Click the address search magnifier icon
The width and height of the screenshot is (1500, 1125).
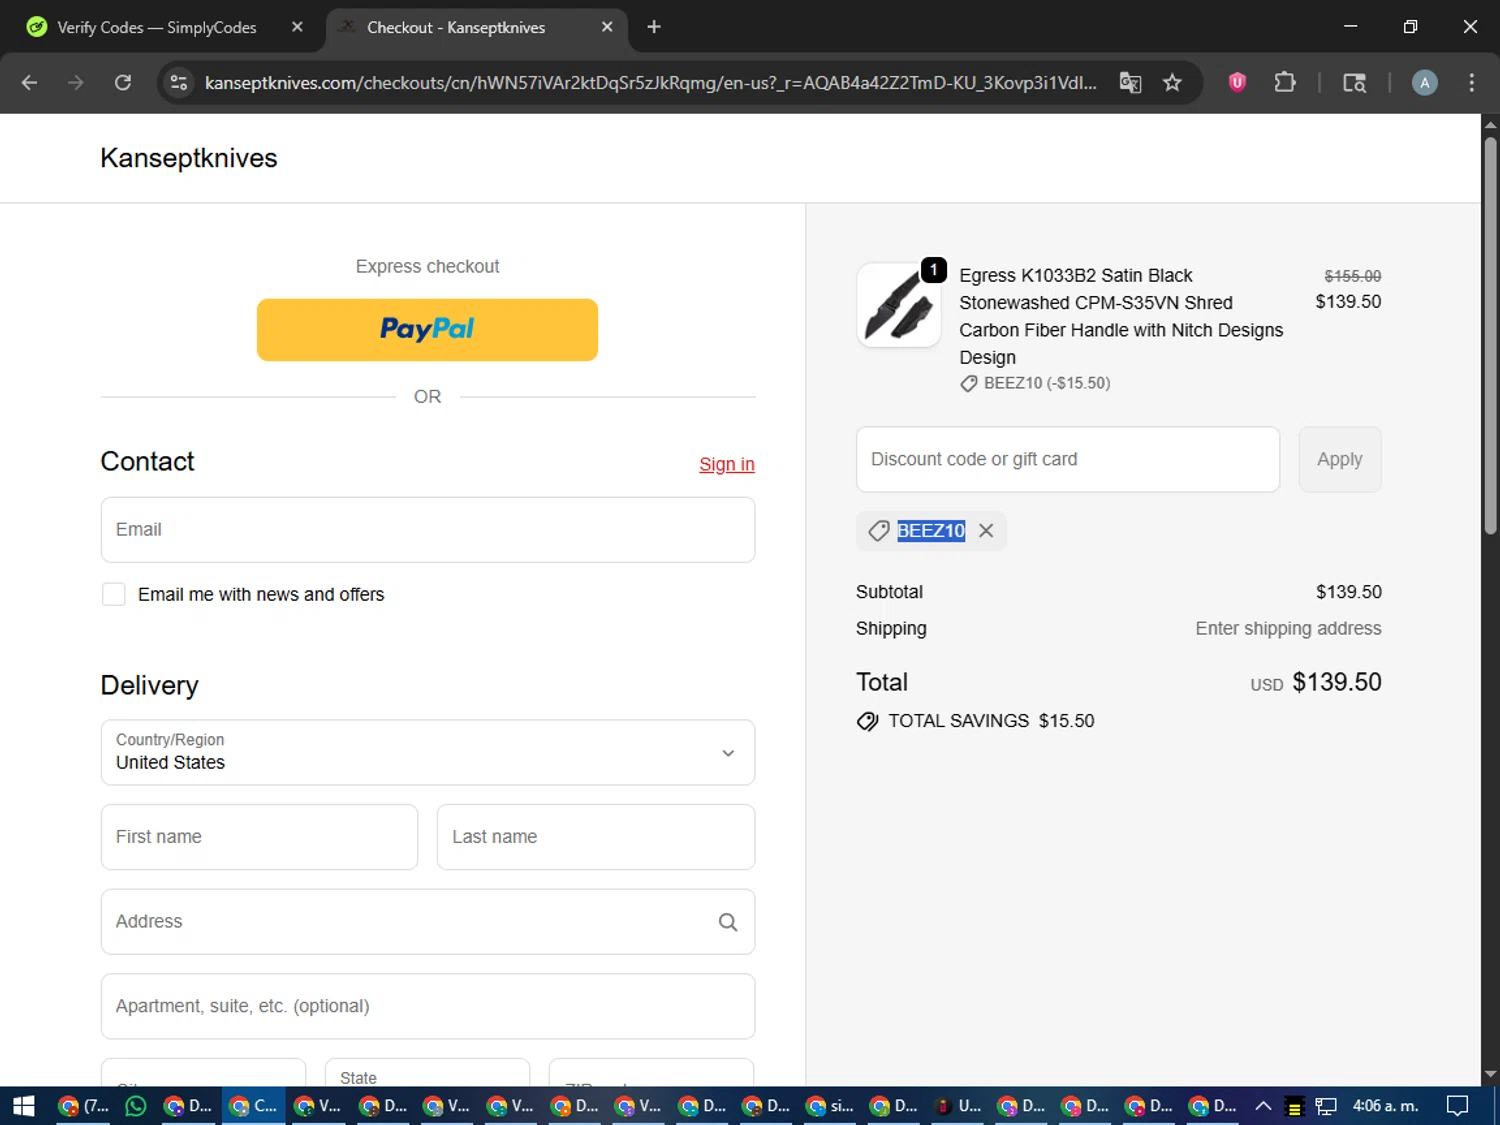coord(728,922)
